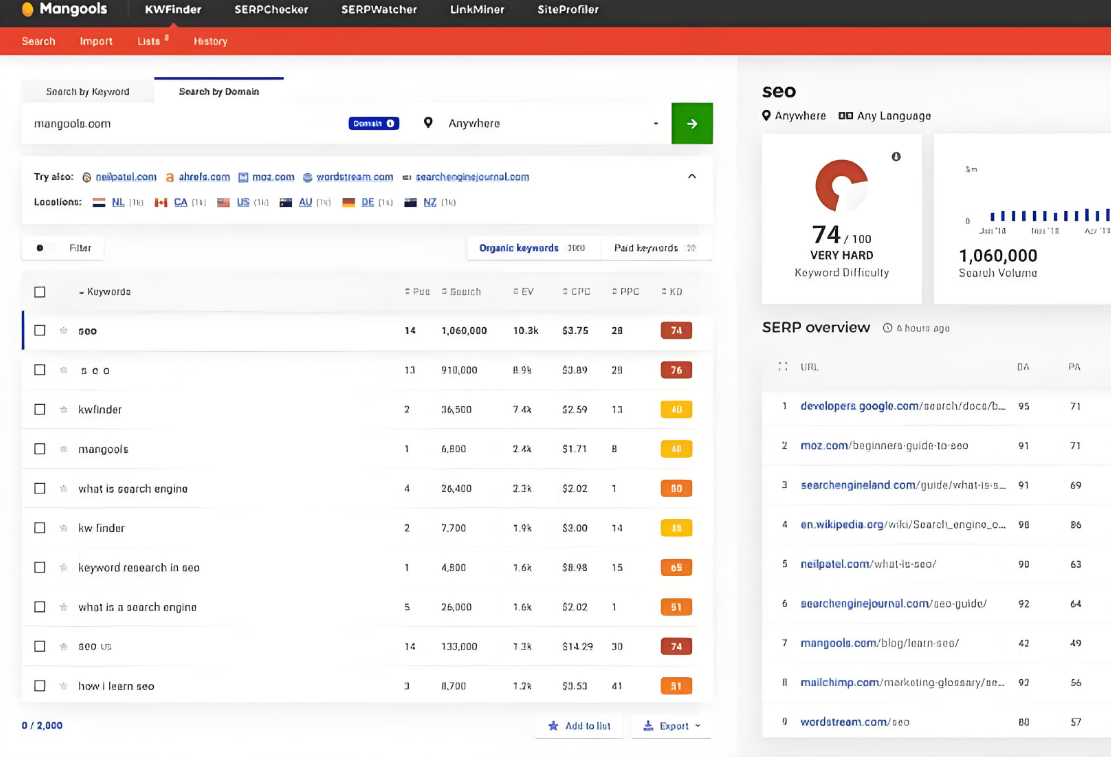Star the 'kwfinder' keyword row
Viewport: 1111px width, 757px height.
63,410
